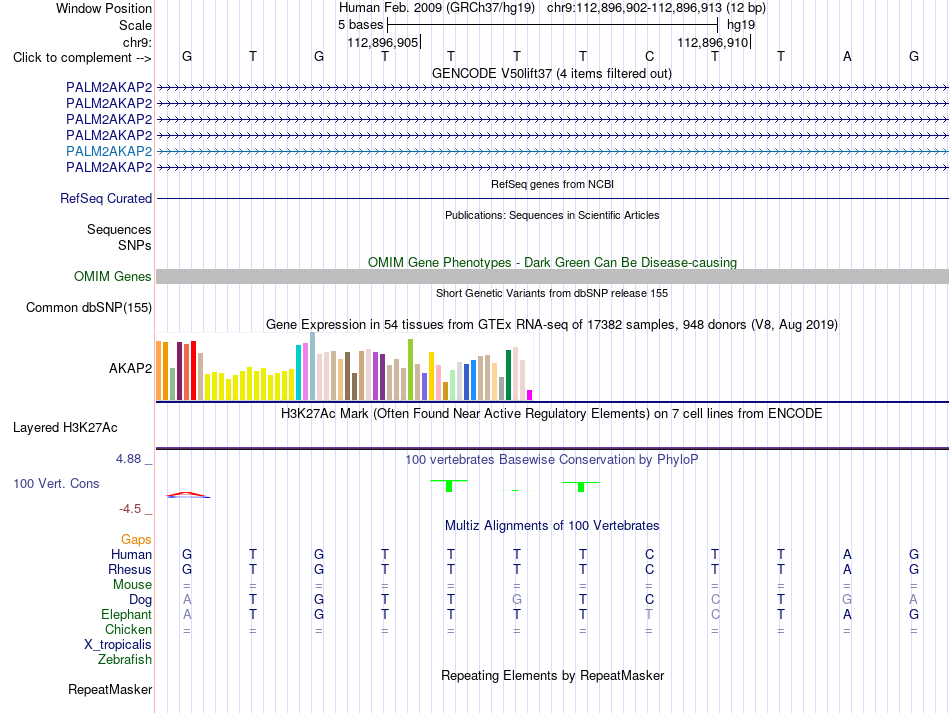Image resolution: width=950 pixels, height=713 pixels.
Task: Click the tall teal GTEx expression bar
Action: 298,372
